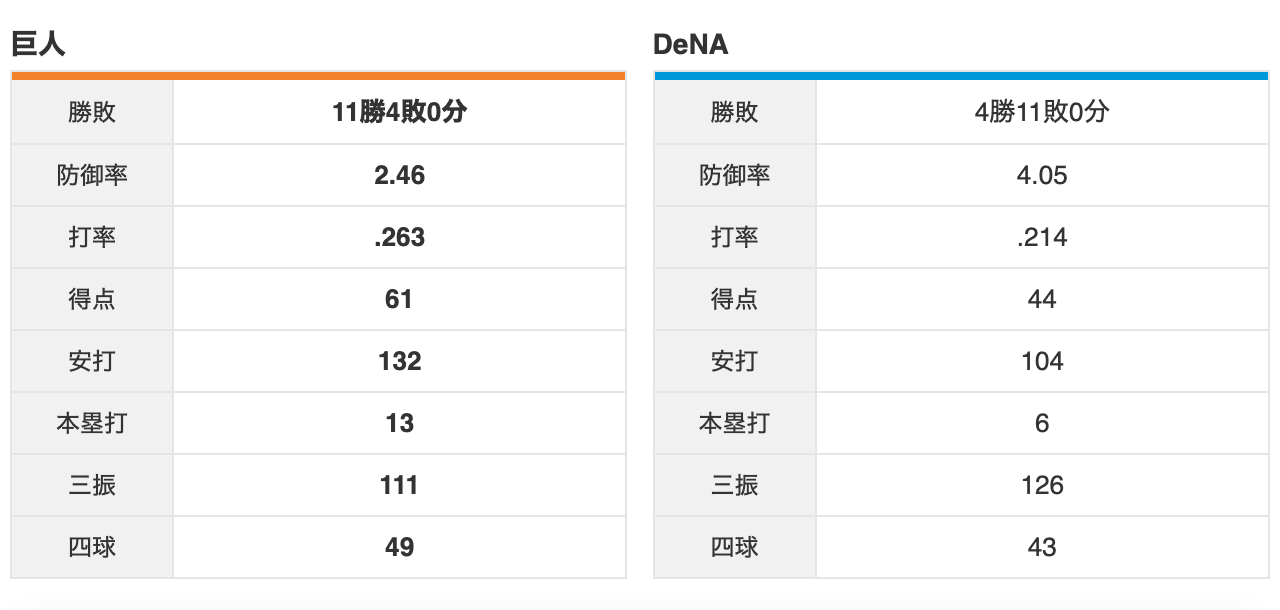Click the 巨人 四球 value 49

399,547
